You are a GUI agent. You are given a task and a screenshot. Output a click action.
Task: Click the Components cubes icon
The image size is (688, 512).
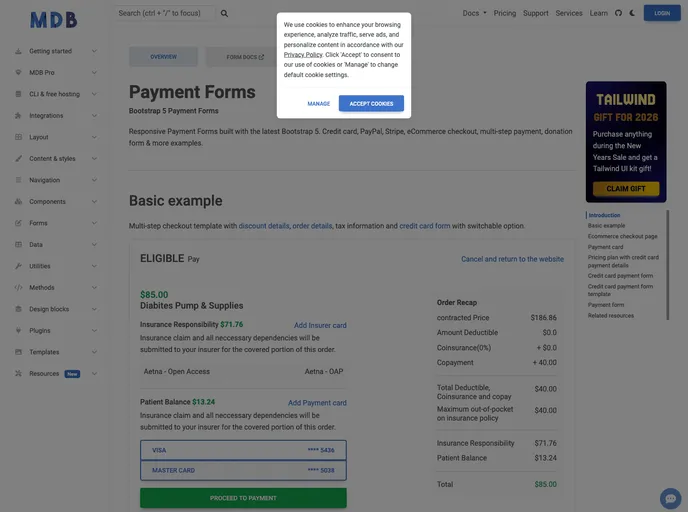point(18,201)
